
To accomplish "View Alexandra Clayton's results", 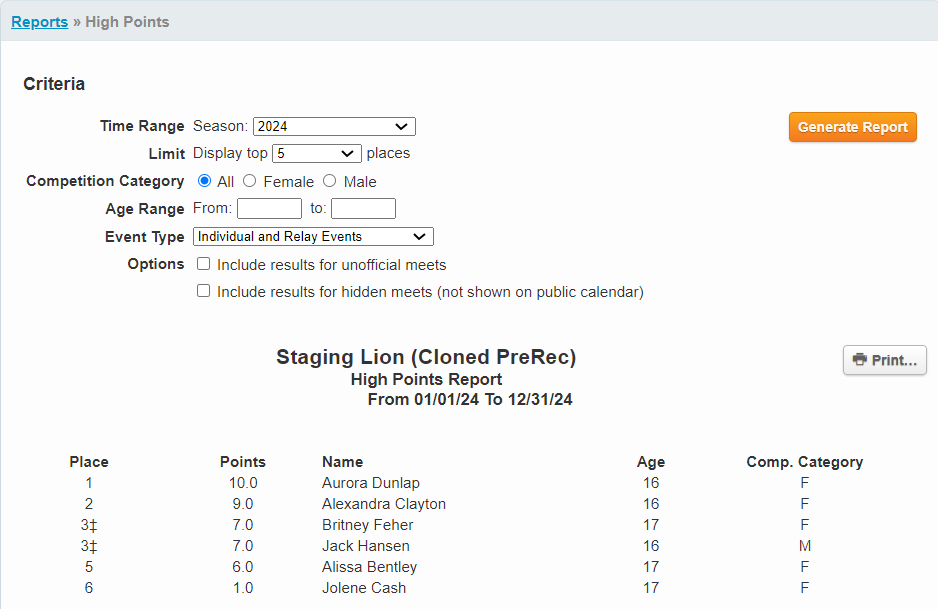I will point(383,504).
